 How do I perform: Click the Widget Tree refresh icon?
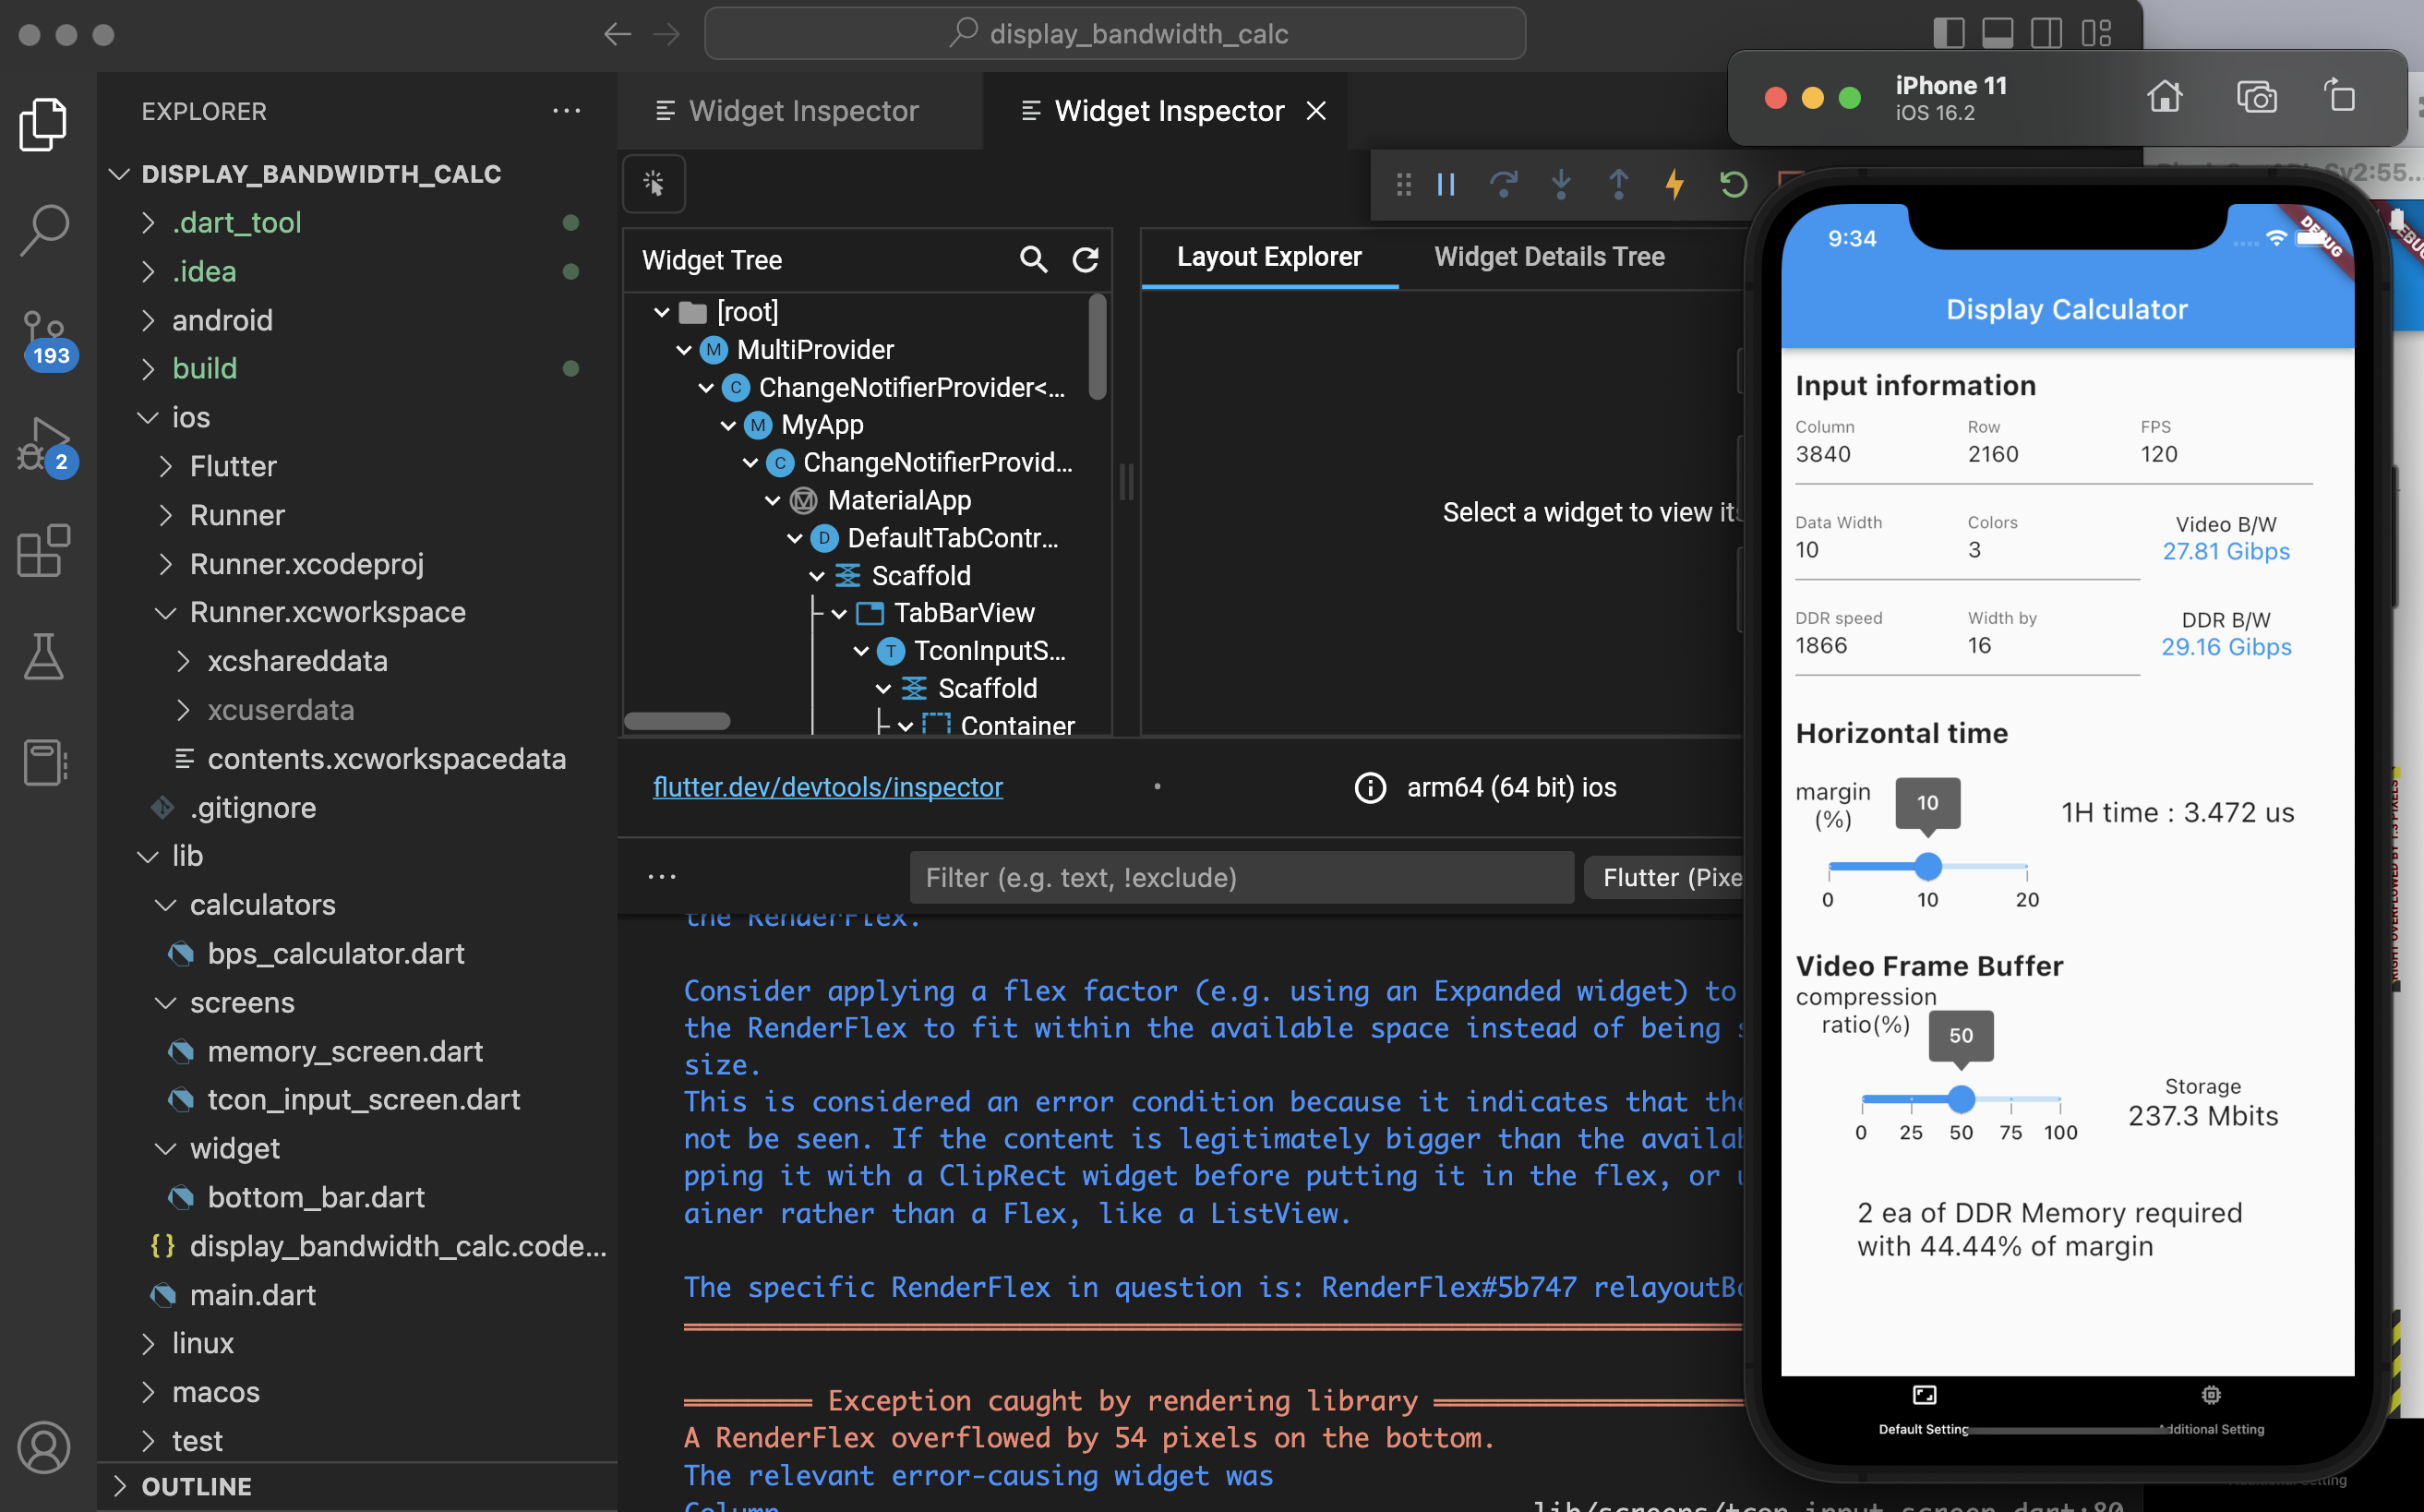[1086, 260]
